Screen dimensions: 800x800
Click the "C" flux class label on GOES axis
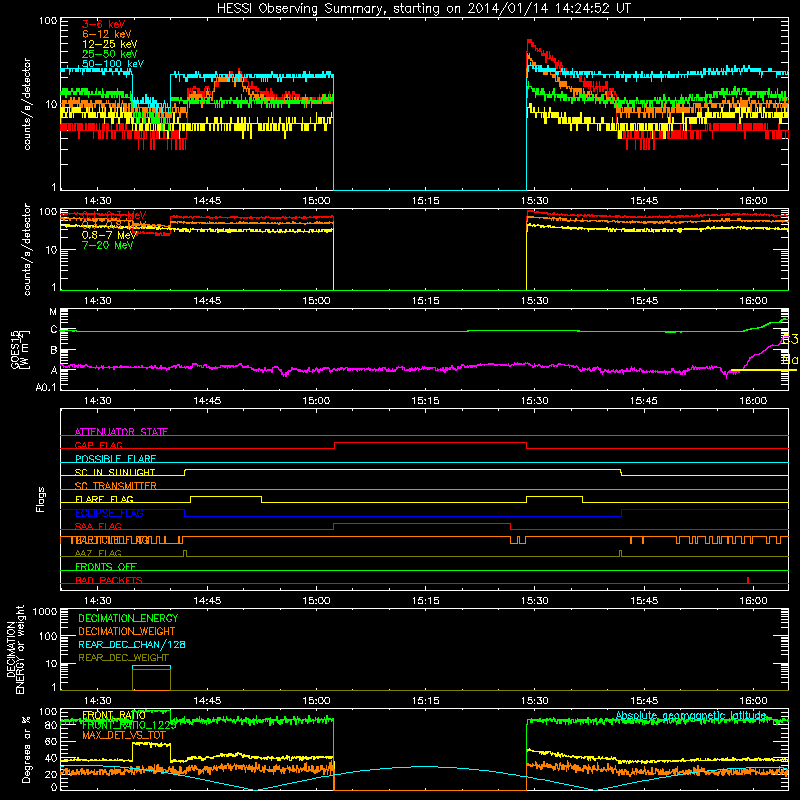click(54, 330)
